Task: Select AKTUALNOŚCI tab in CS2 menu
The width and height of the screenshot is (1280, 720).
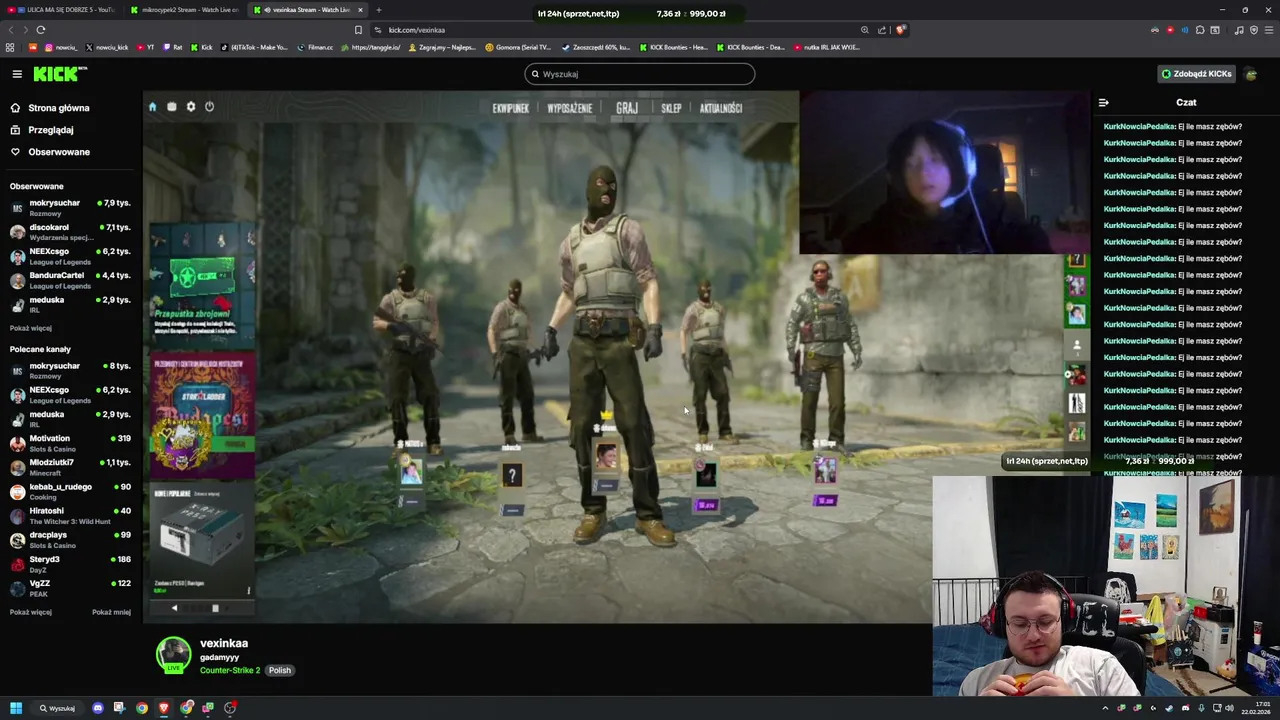Action: 721,108
